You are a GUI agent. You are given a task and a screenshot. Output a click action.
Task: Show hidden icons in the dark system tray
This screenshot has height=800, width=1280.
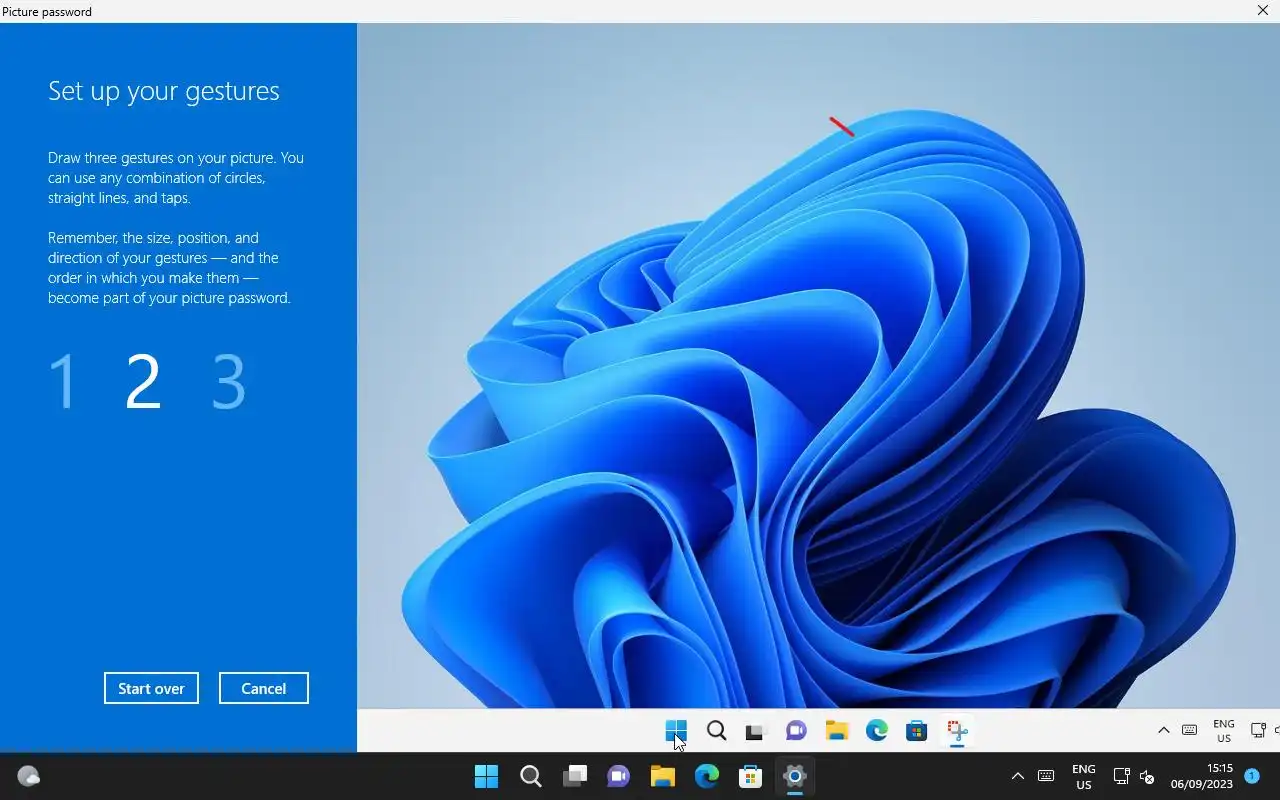click(x=1018, y=776)
